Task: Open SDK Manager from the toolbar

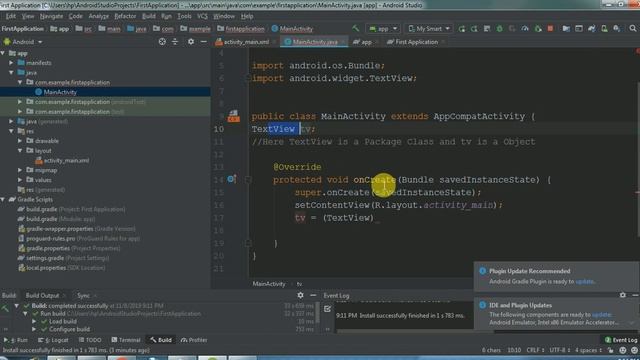Action: tap(617, 29)
